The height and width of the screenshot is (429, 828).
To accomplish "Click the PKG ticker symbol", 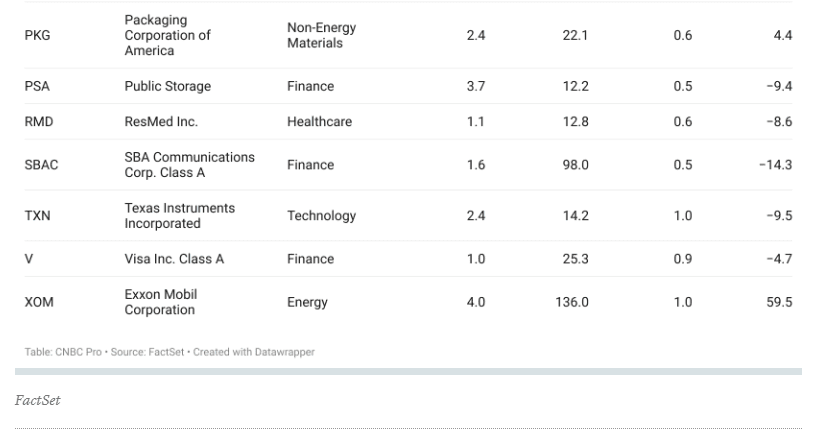I will [37, 35].
